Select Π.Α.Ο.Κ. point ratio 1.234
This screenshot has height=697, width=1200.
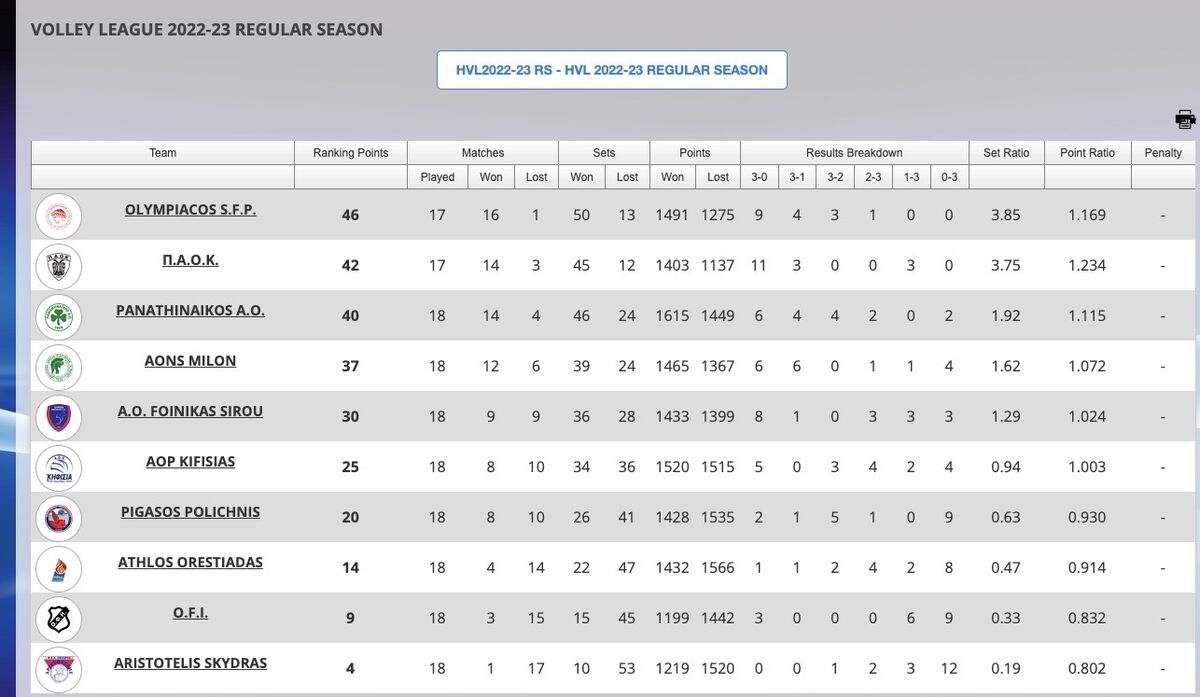[x=1087, y=265]
